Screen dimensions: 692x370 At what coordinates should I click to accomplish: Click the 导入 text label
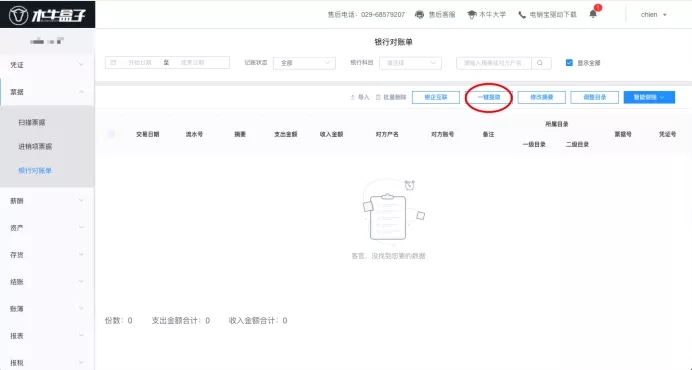point(364,97)
